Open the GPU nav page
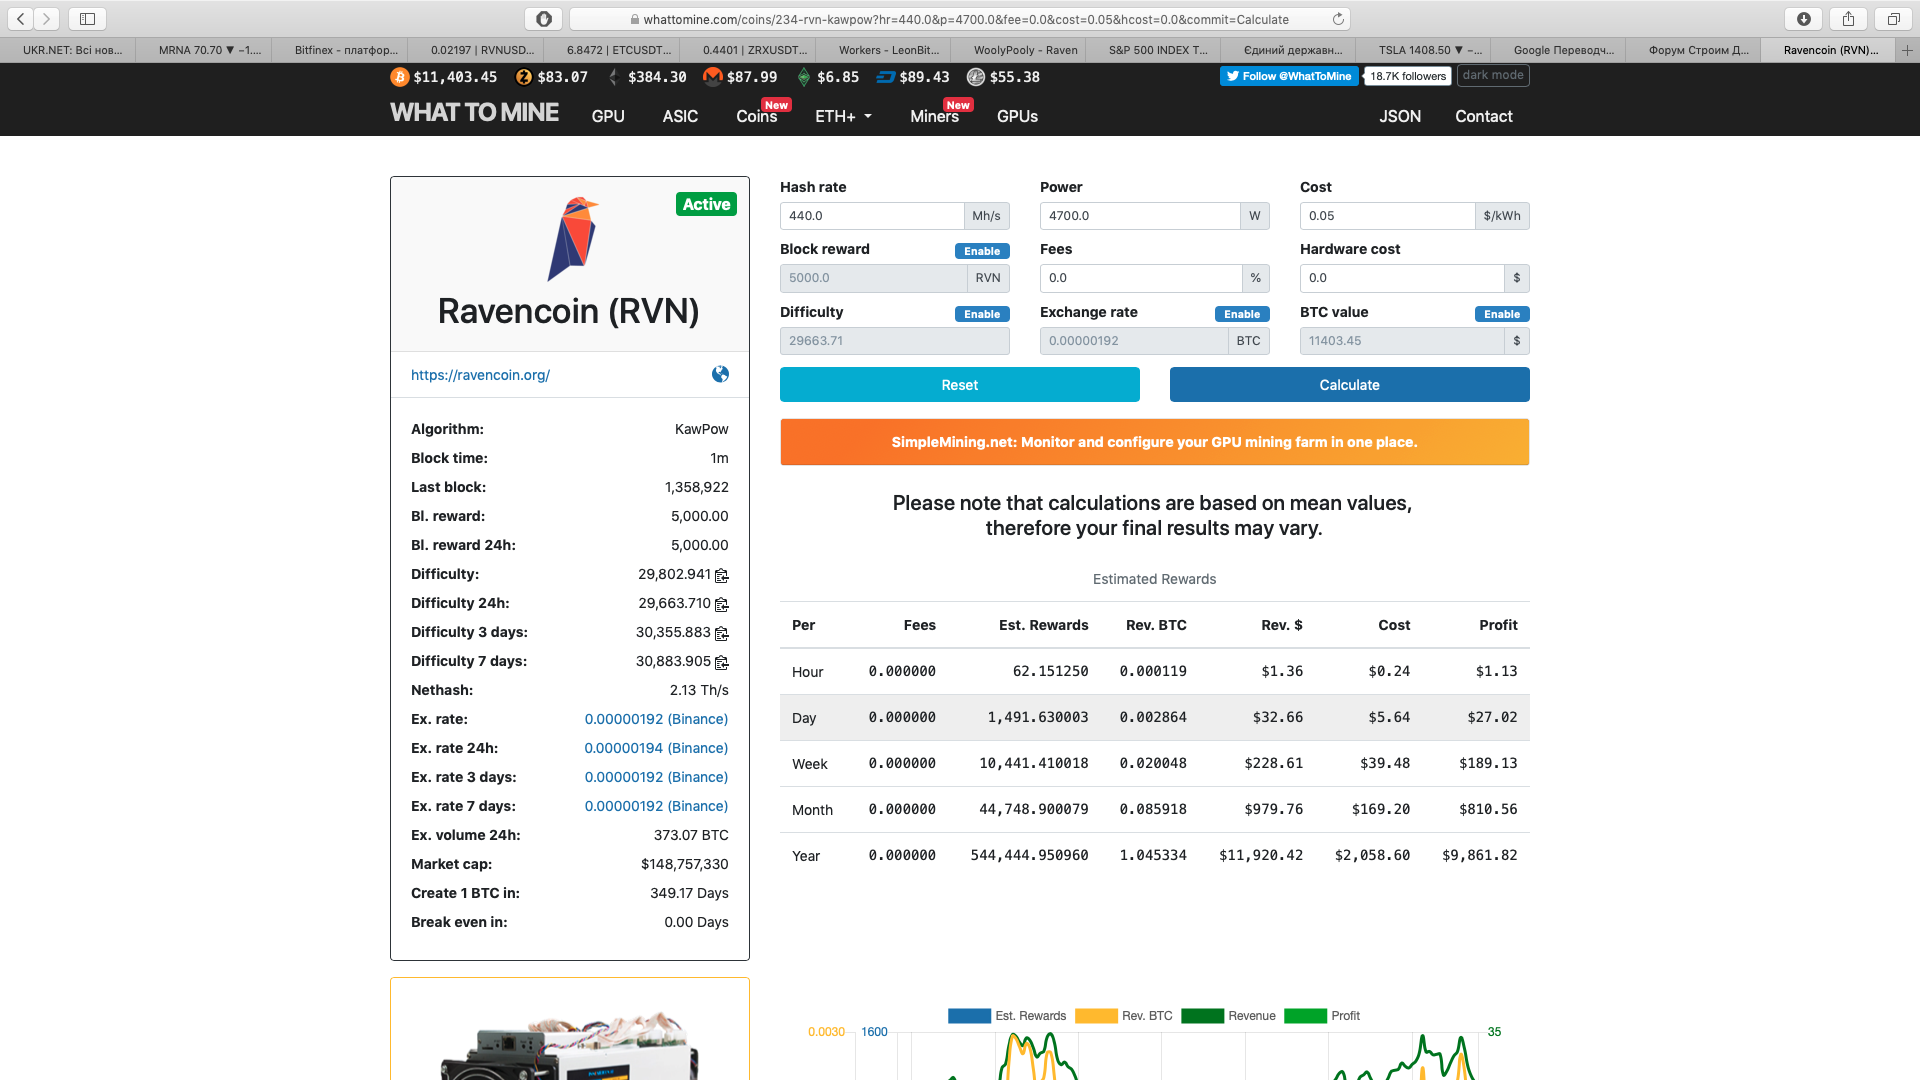The width and height of the screenshot is (1920, 1080). point(608,117)
